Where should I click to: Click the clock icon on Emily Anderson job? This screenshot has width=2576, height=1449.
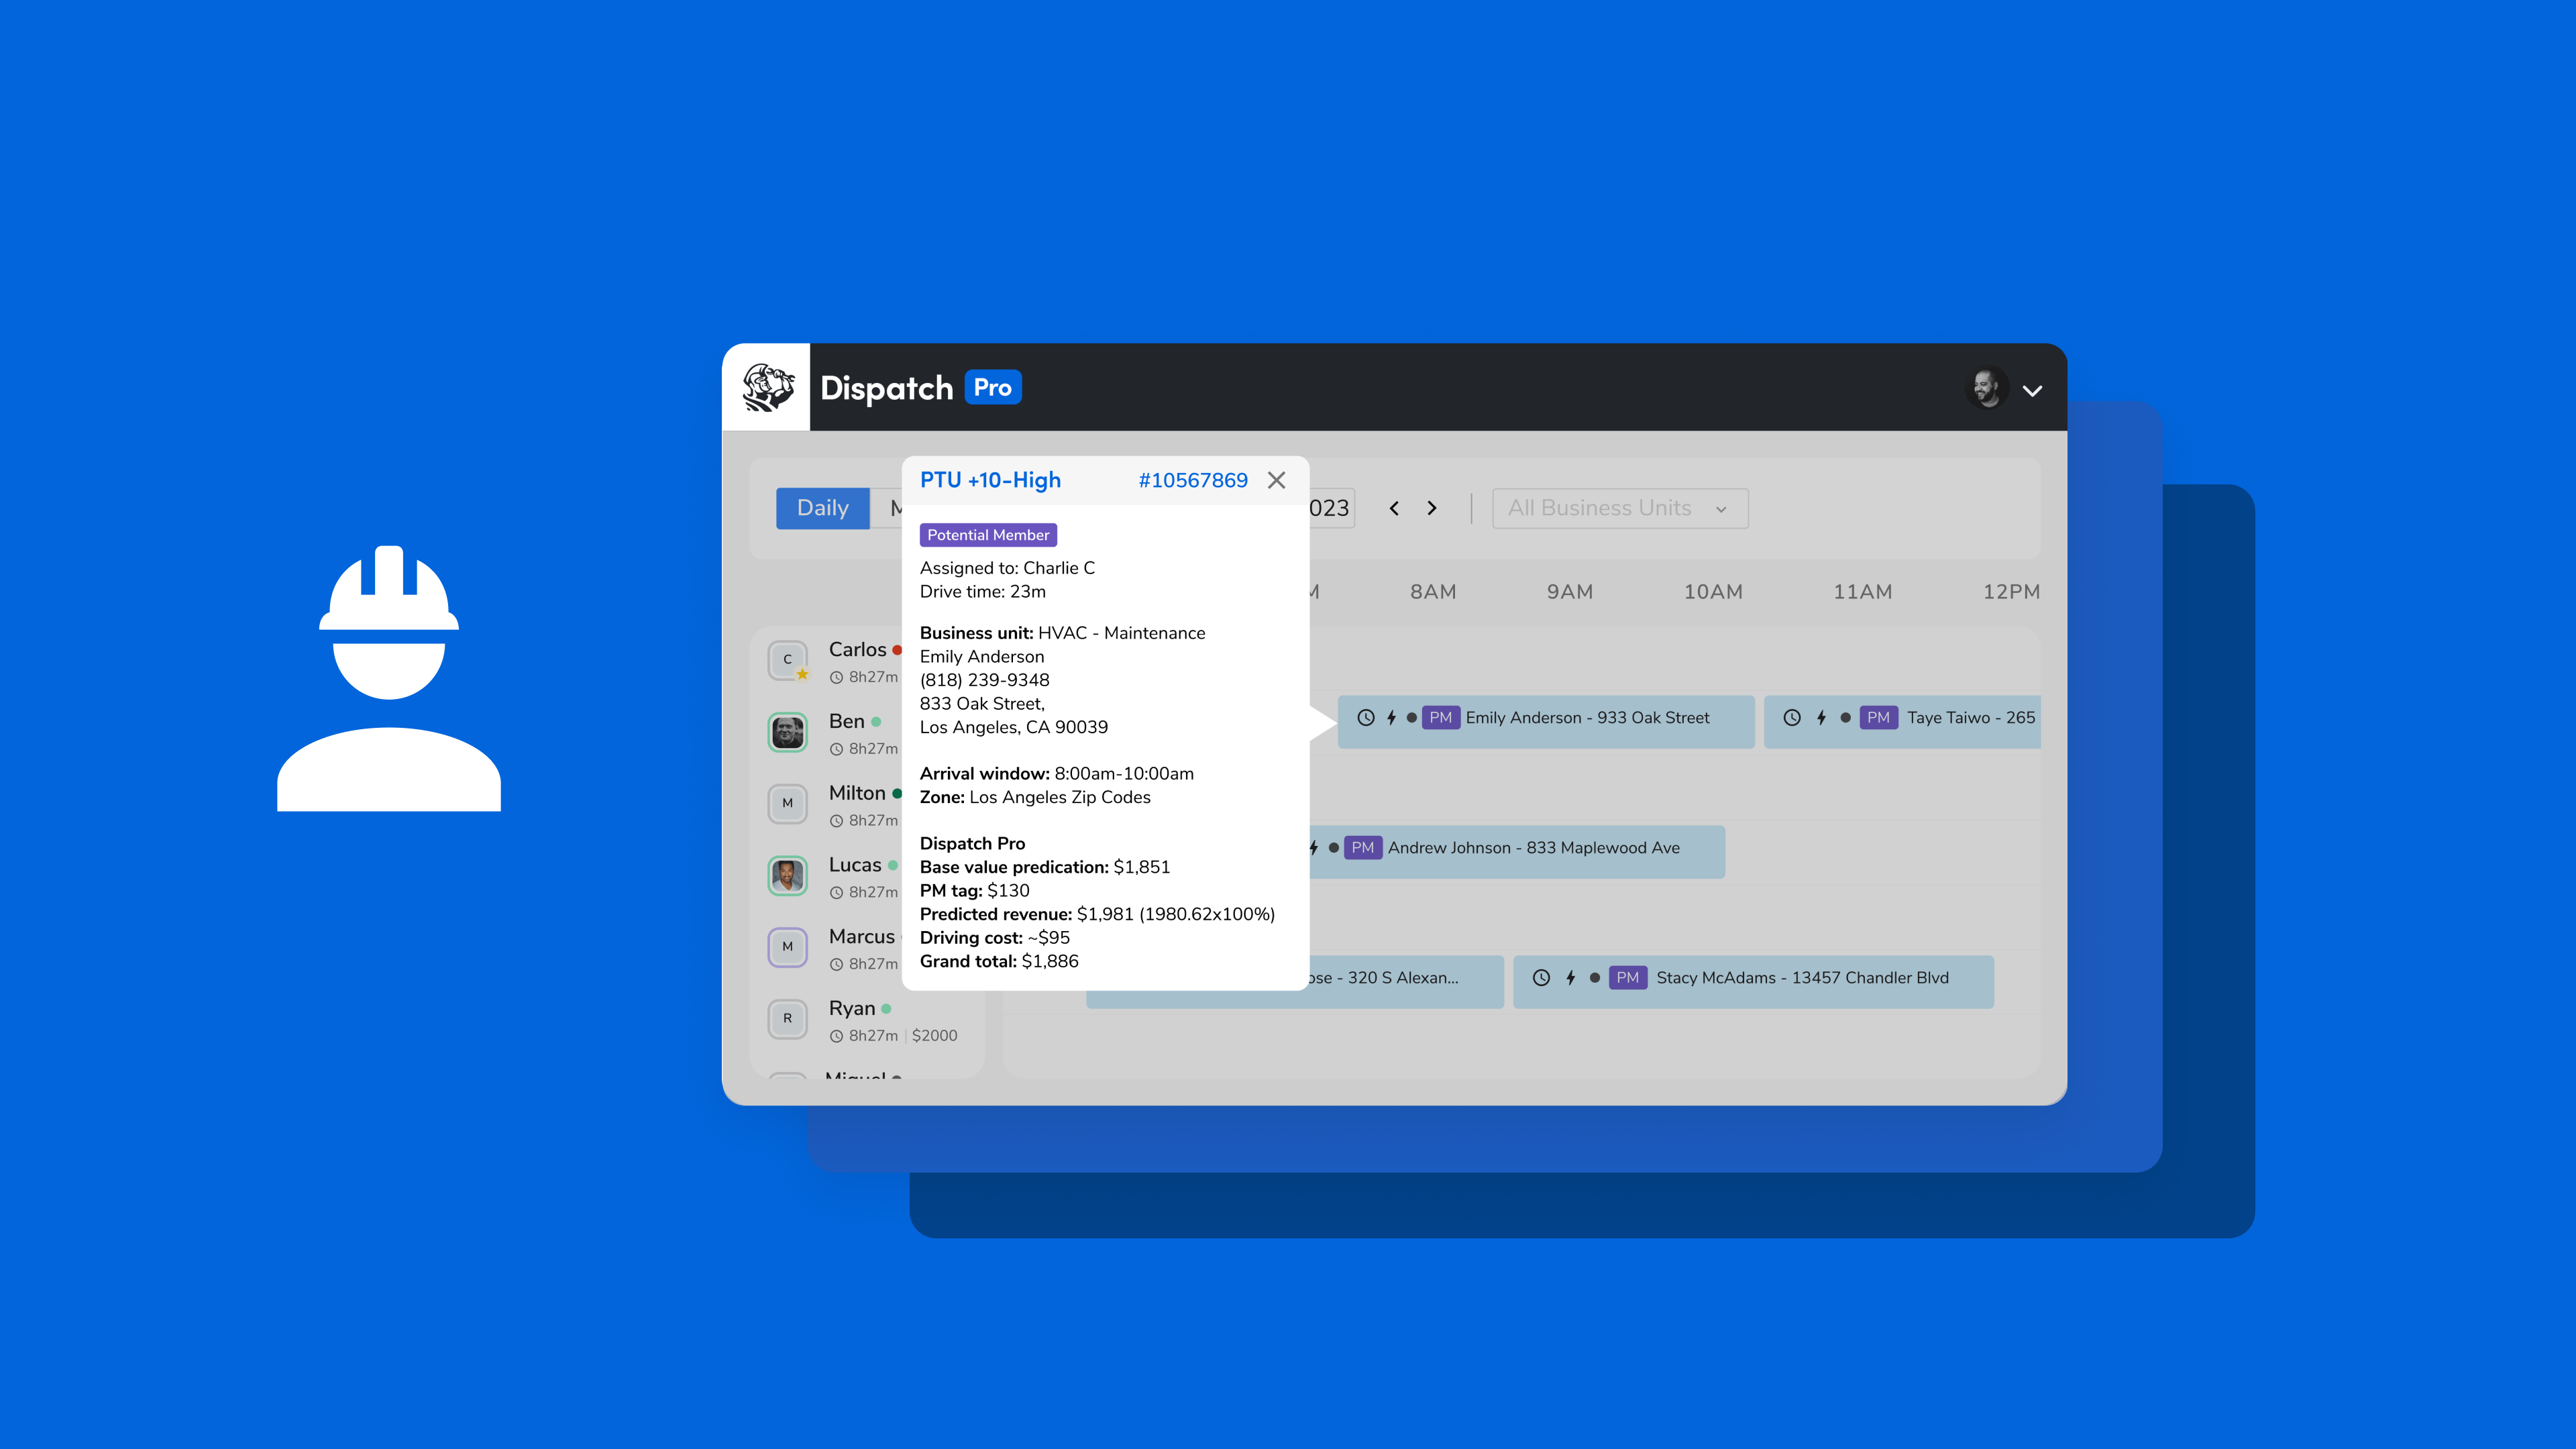(1365, 717)
